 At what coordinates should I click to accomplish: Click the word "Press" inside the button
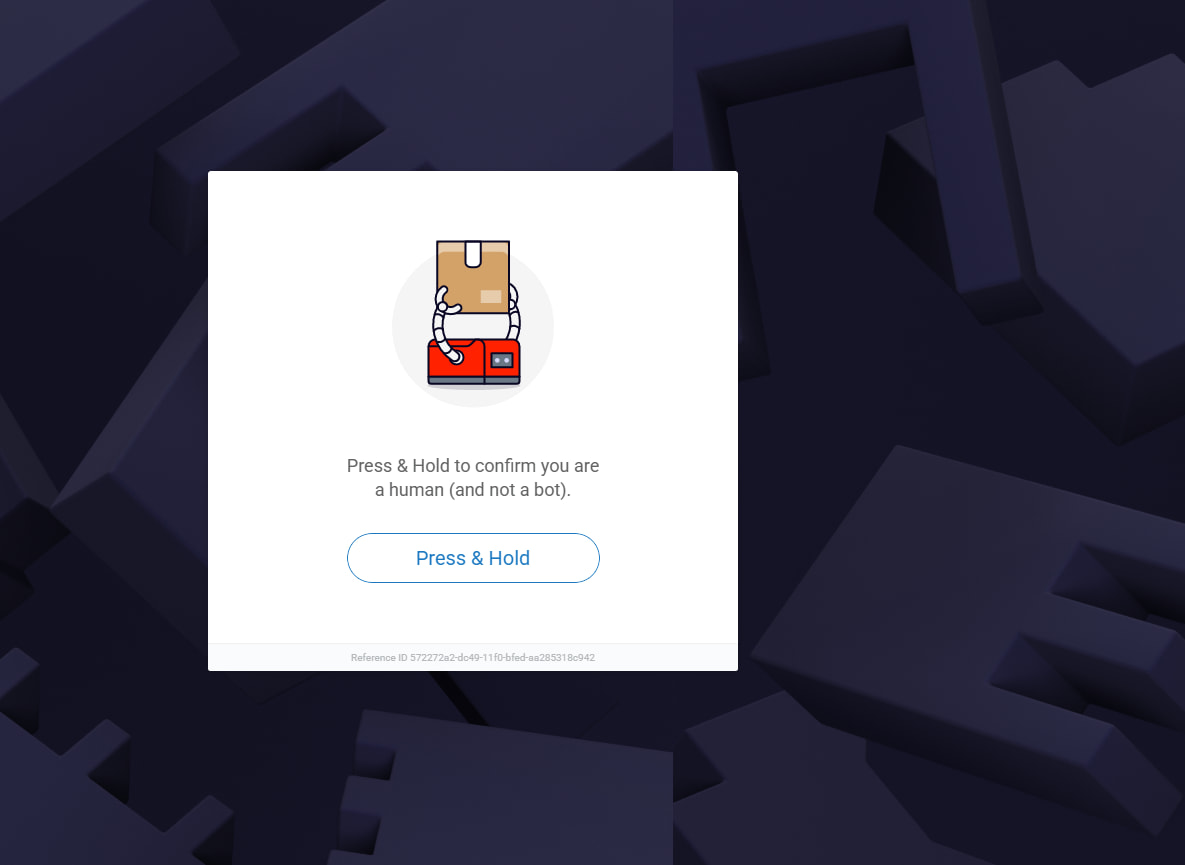tap(441, 558)
